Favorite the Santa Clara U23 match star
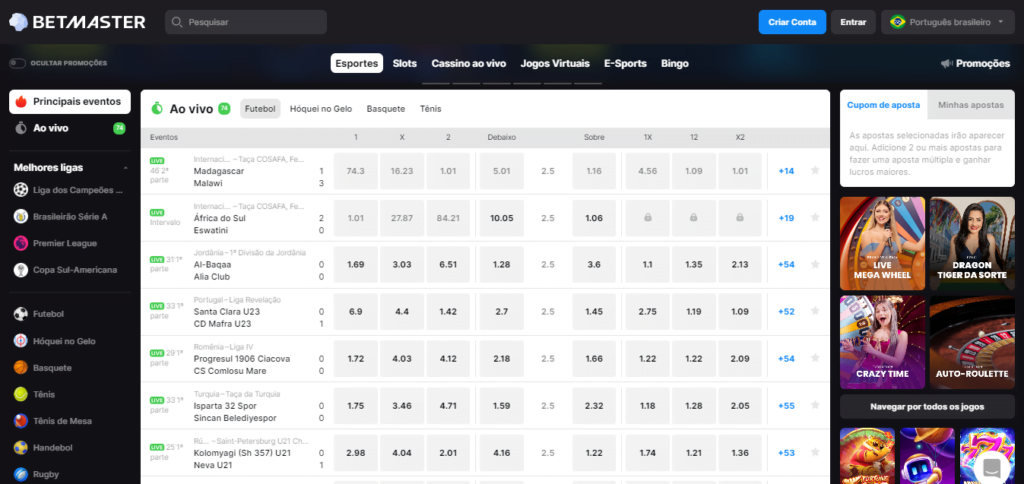 coord(815,312)
